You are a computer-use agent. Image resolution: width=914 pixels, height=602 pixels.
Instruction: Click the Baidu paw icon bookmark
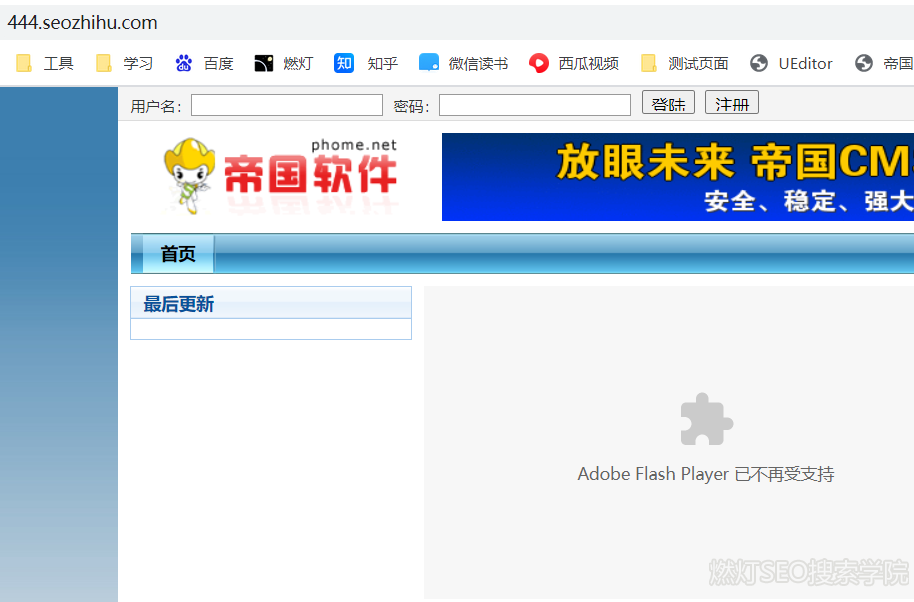click(x=184, y=63)
